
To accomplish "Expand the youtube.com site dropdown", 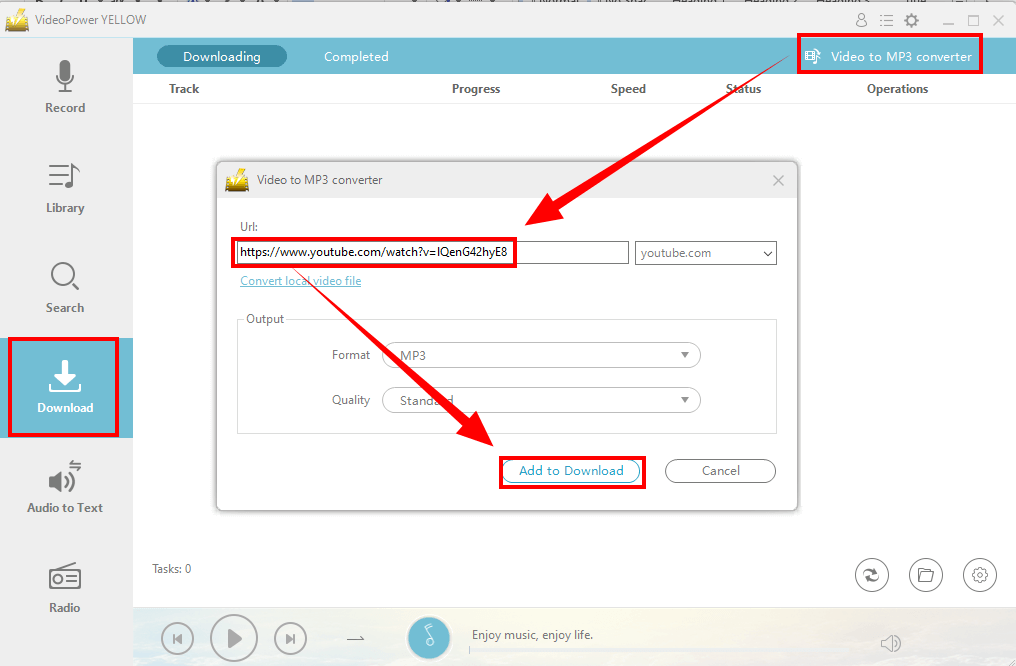I will pos(706,253).
